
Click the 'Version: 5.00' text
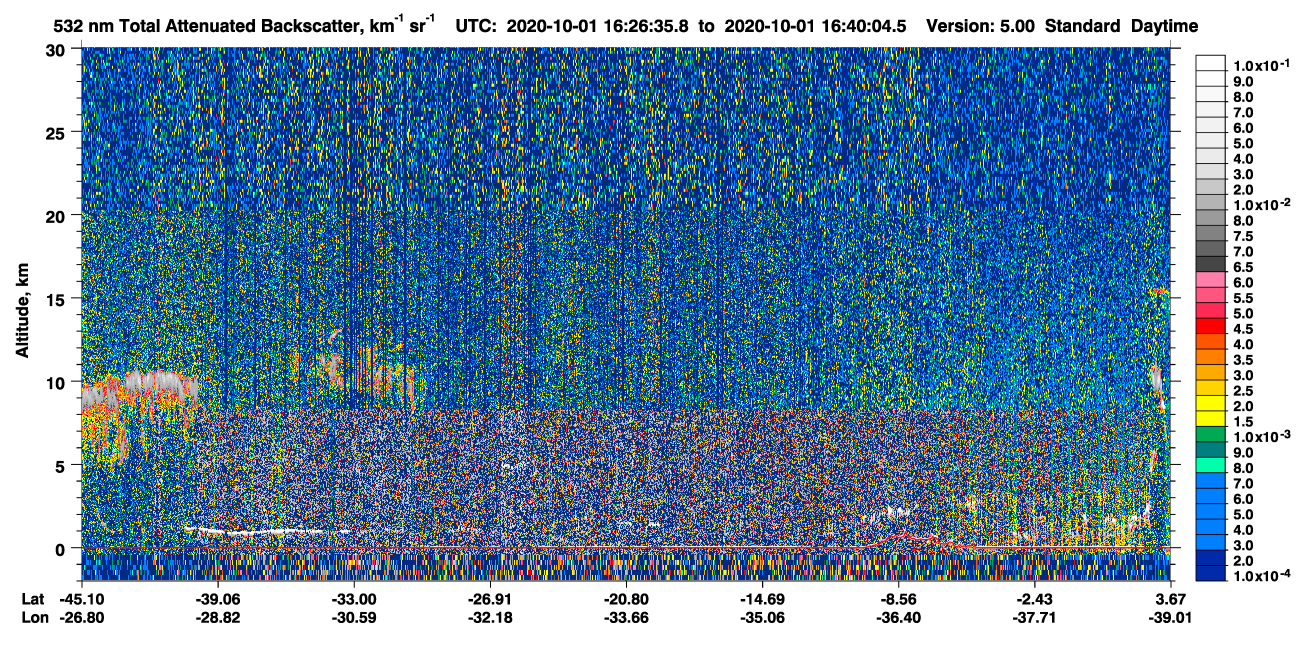pos(981,26)
